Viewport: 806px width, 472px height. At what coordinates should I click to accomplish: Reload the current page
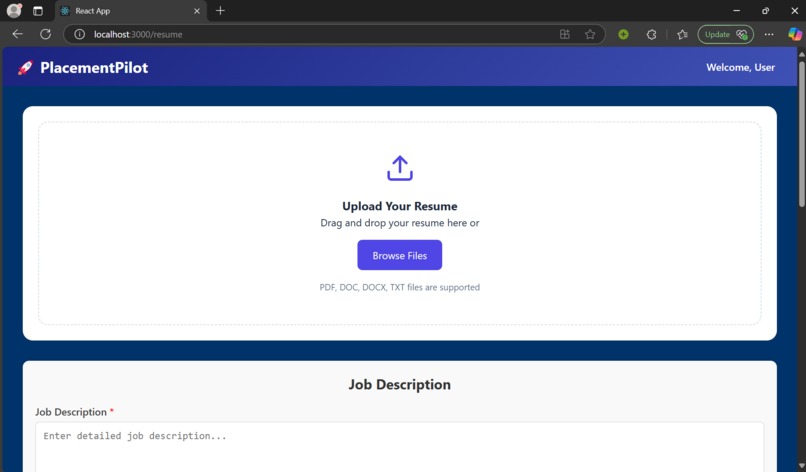[x=45, y=34]
